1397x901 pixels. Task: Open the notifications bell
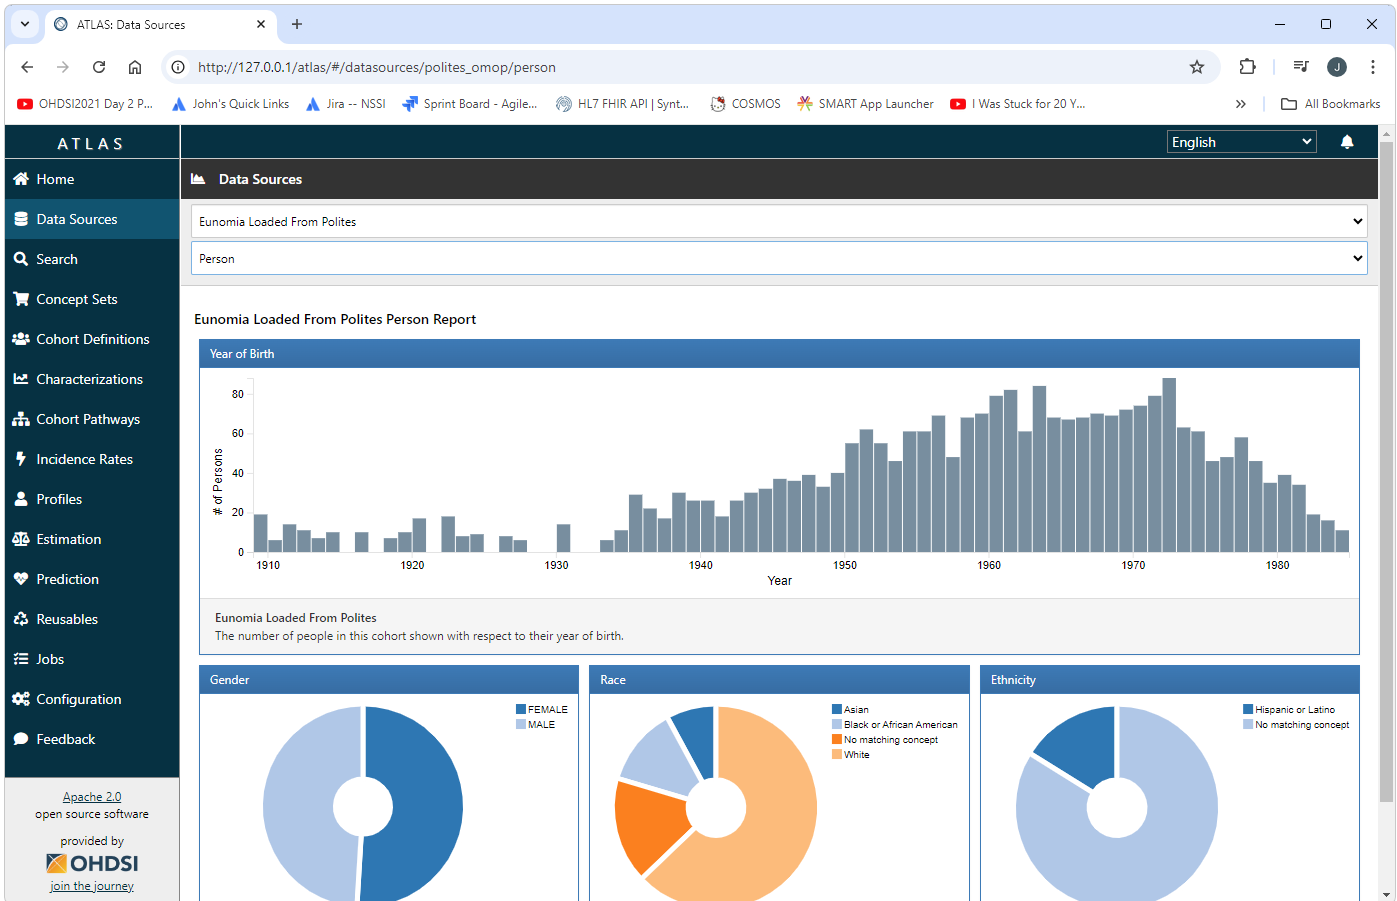pos(1347,142)
